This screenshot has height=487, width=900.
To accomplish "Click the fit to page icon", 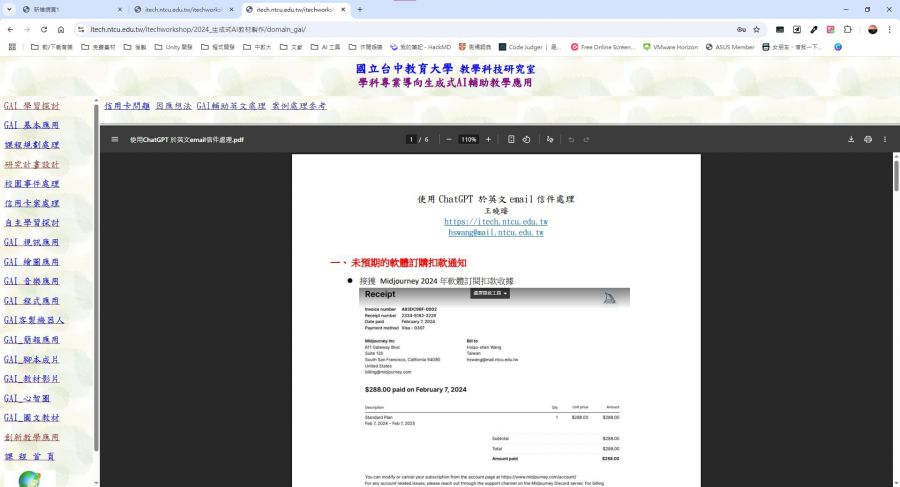I will tap(511, 140).
